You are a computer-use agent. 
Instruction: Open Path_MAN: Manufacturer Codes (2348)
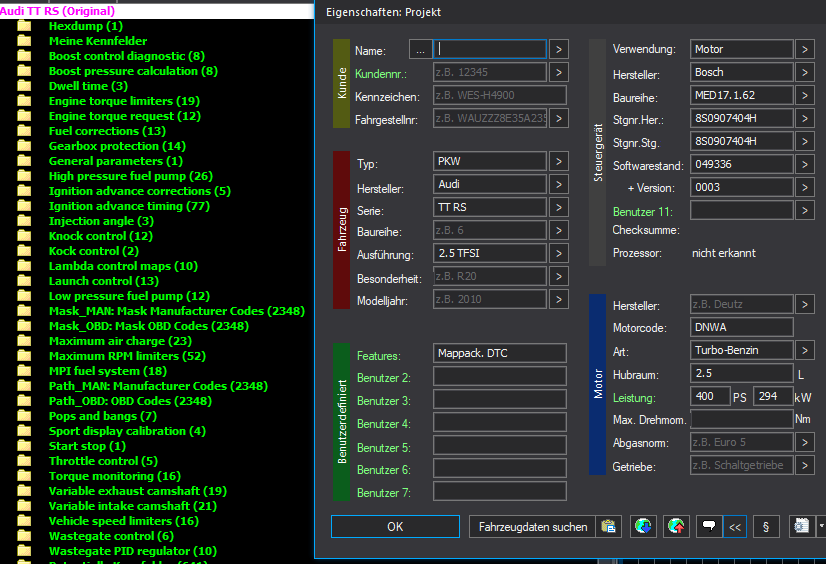tap(158, 386)
